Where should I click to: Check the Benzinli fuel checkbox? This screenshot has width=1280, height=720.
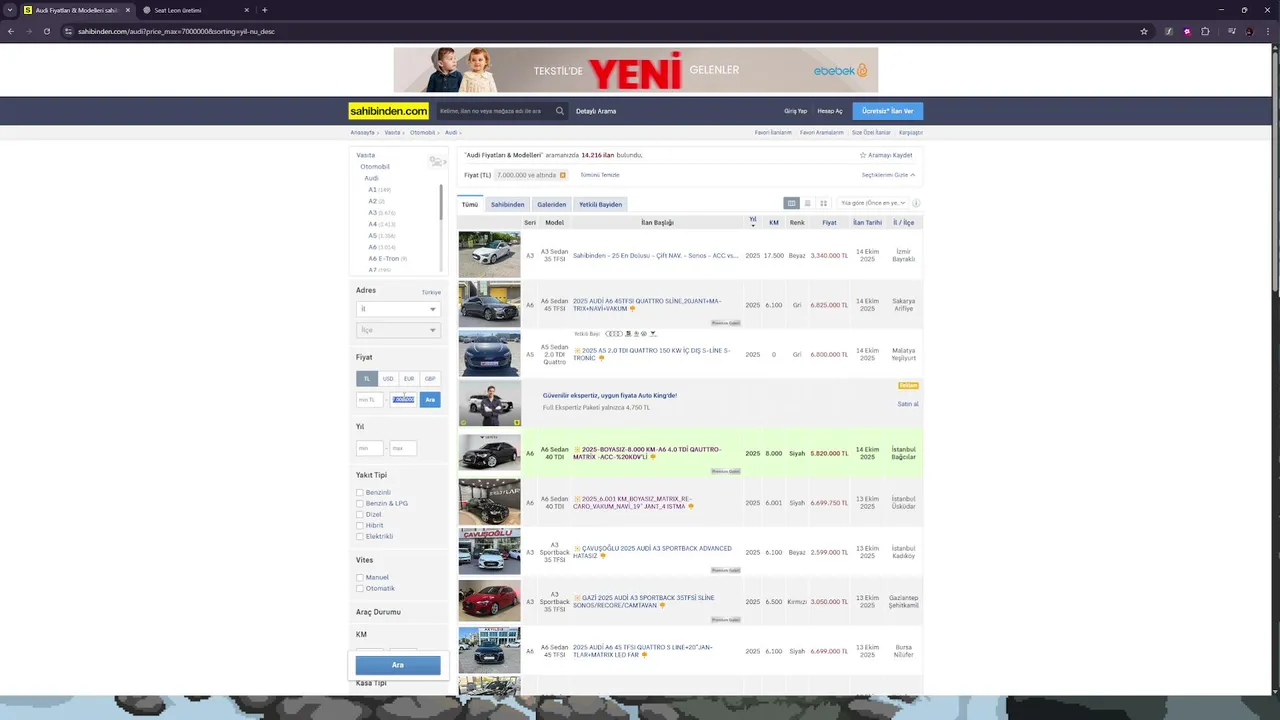[x=360, y=492]
